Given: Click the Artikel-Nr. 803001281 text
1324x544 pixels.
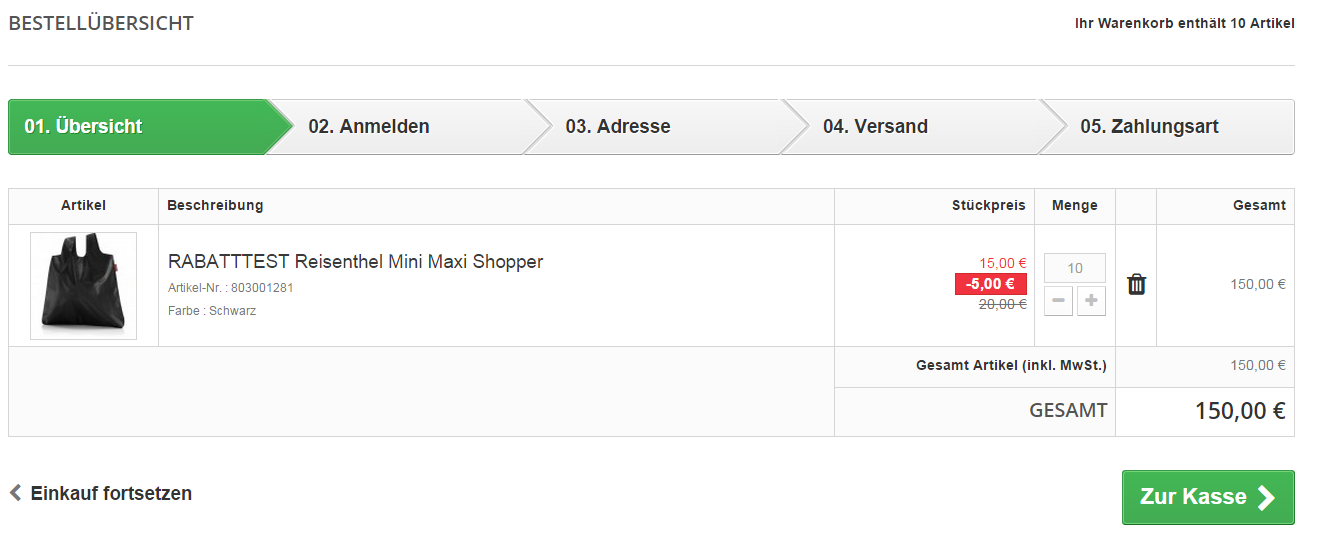Looking at the screenshot, I should (x=230, y=288).
